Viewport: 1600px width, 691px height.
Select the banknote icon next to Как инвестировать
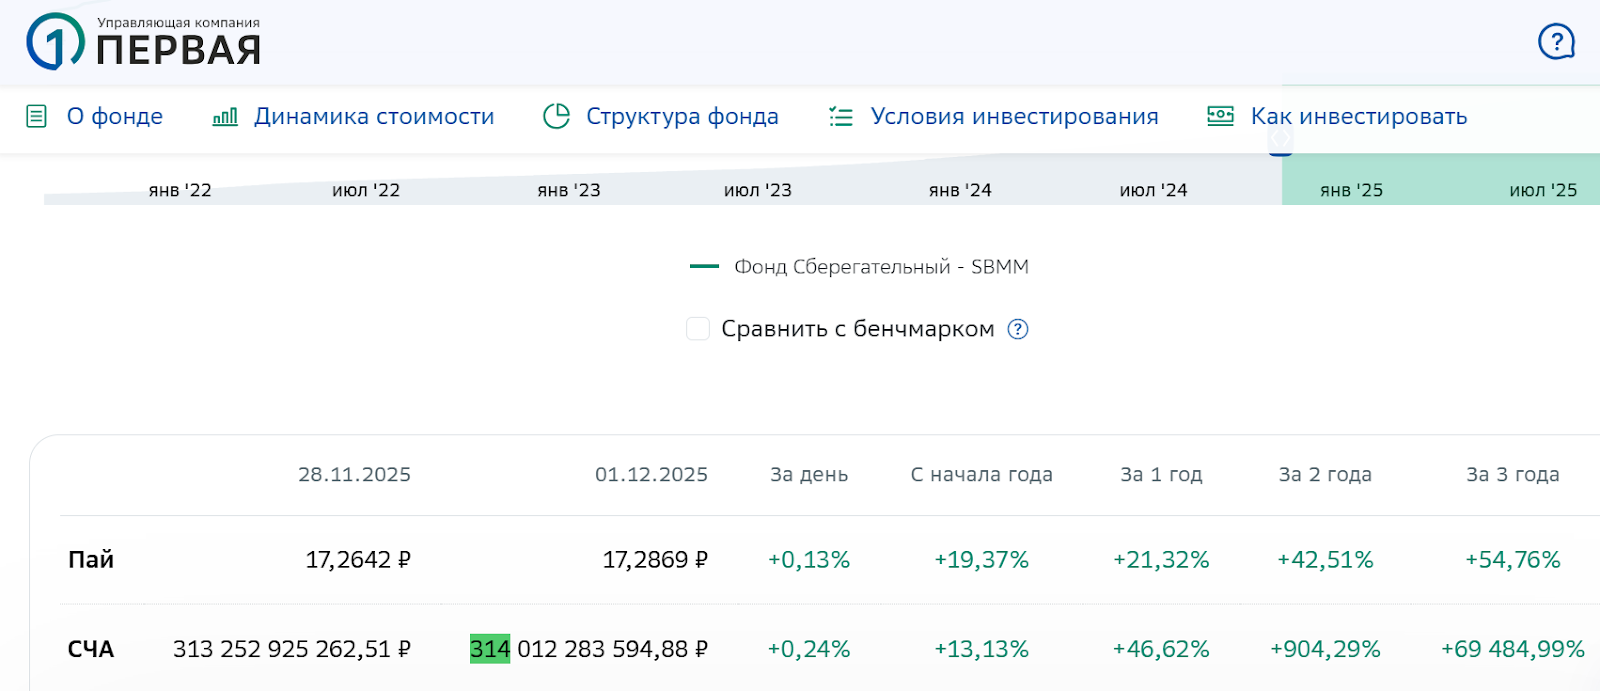(1219, 116)
